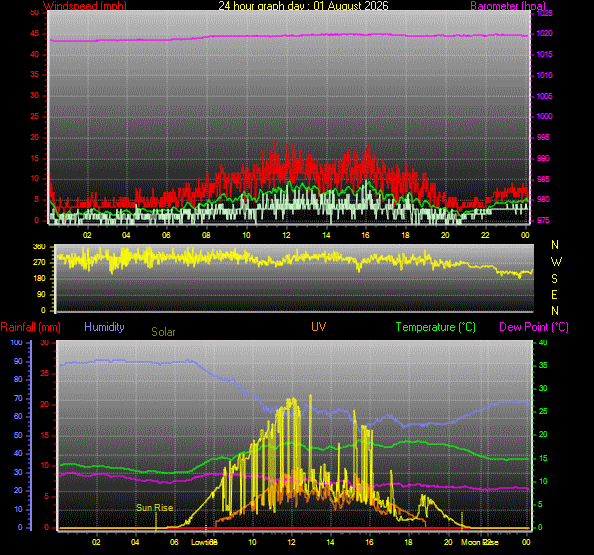Click barometer axis value "990"

[x=543, y=158]
